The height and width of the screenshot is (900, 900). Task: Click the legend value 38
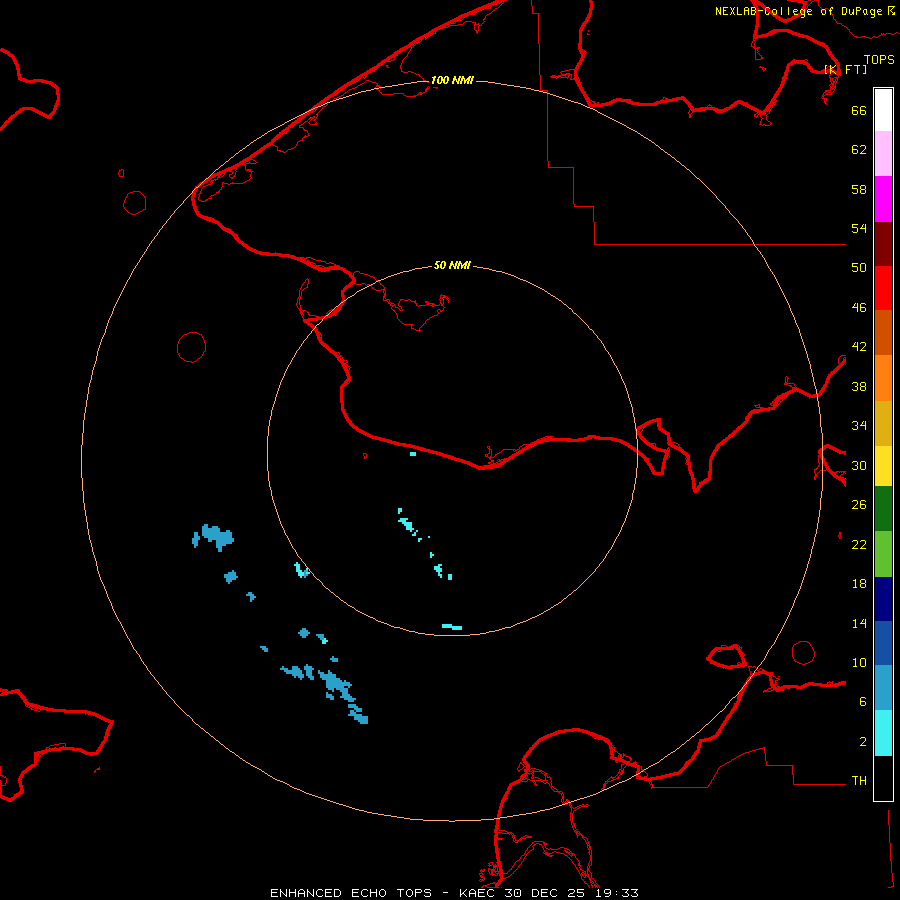click(859, 386)
